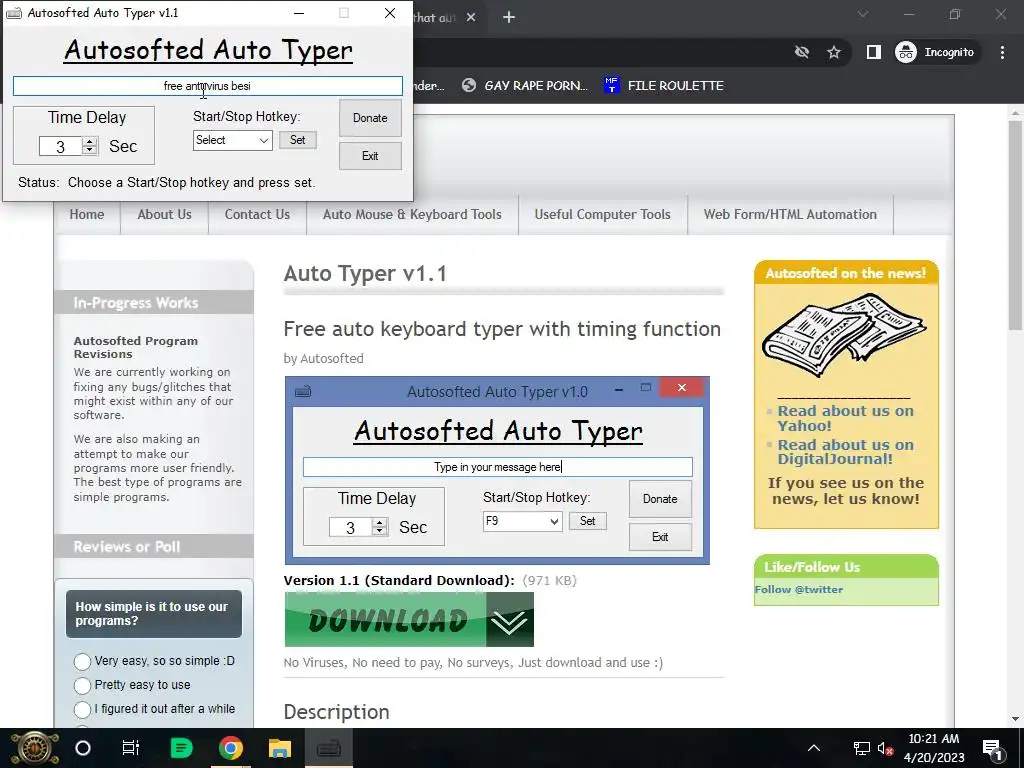Select 'Very easy, so so simple :D' radio
Viewport: 1024px width, 768px height.
[x=82, y=662]
